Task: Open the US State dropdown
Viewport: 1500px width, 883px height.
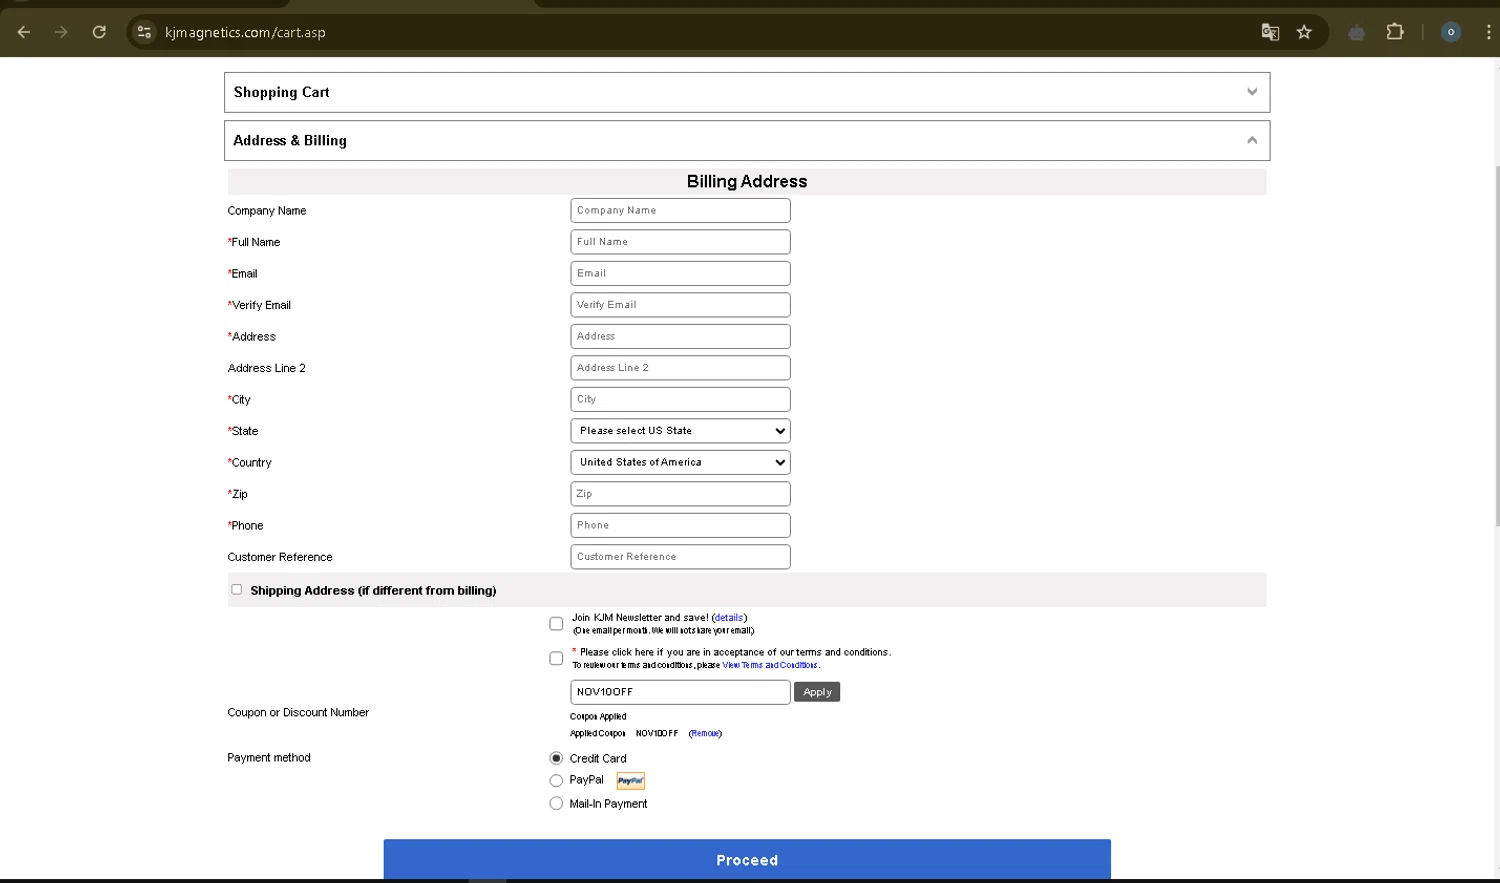Action: (x=680, y=431)
